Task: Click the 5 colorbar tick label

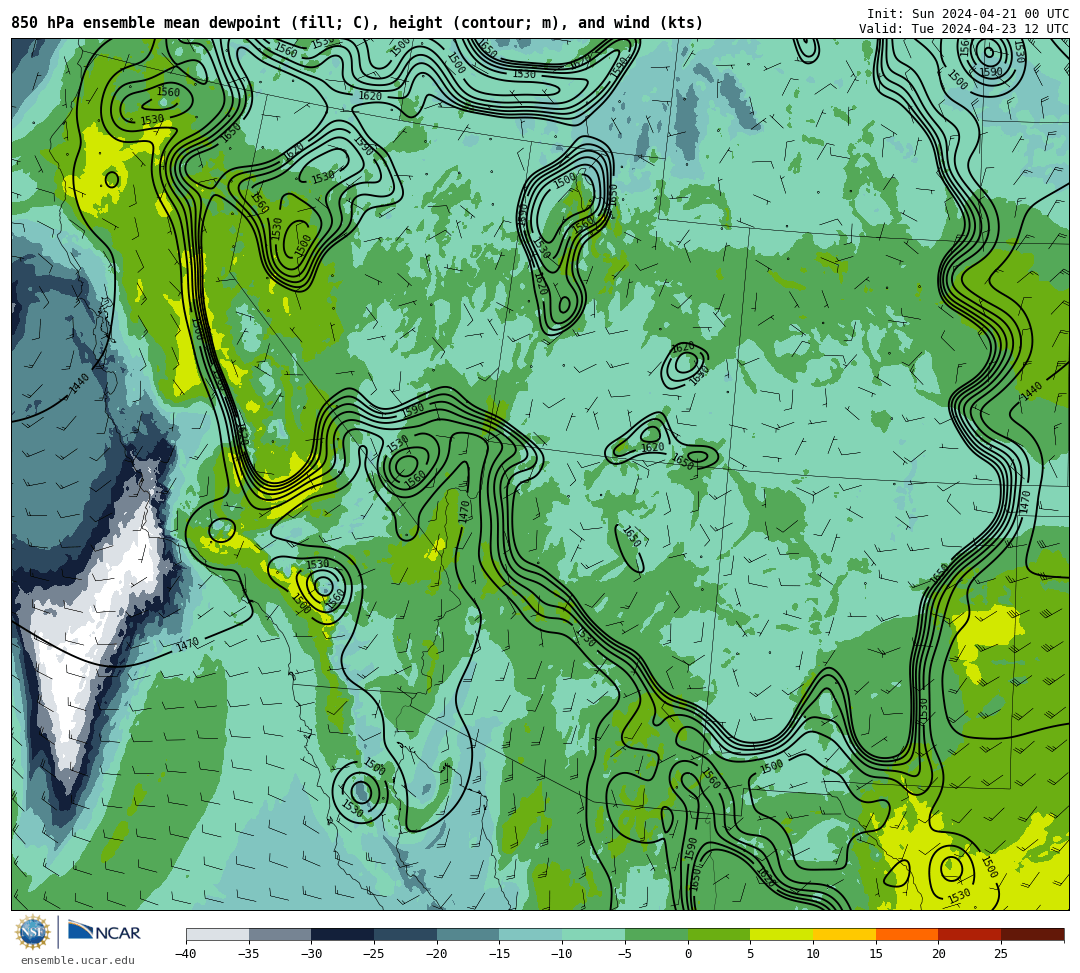Action: tap(750, 954)
